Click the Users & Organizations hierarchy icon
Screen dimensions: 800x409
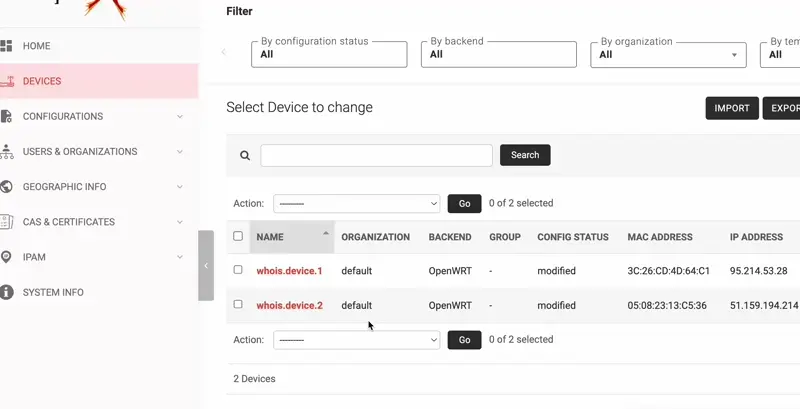[x=6, y=151]
